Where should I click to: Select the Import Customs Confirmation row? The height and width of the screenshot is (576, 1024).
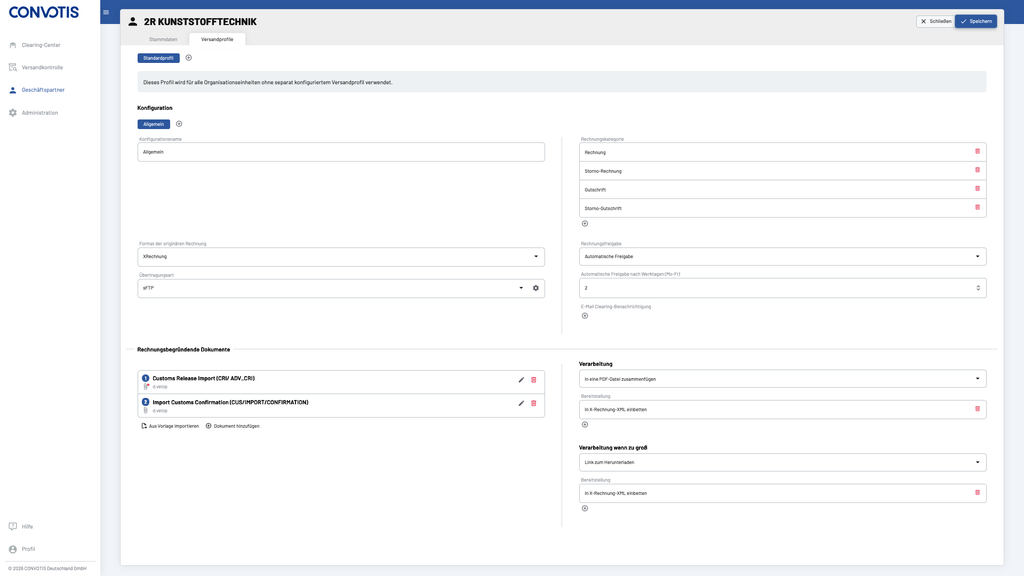coord(341,406)
